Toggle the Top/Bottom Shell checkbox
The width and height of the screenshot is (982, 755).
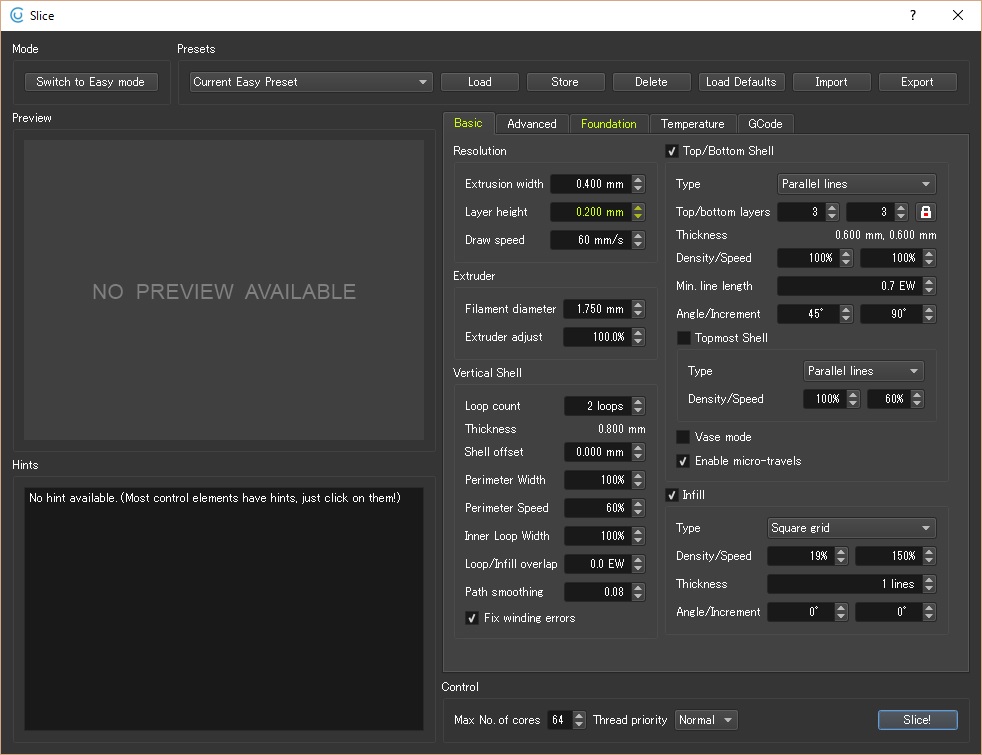pos(672,151)
